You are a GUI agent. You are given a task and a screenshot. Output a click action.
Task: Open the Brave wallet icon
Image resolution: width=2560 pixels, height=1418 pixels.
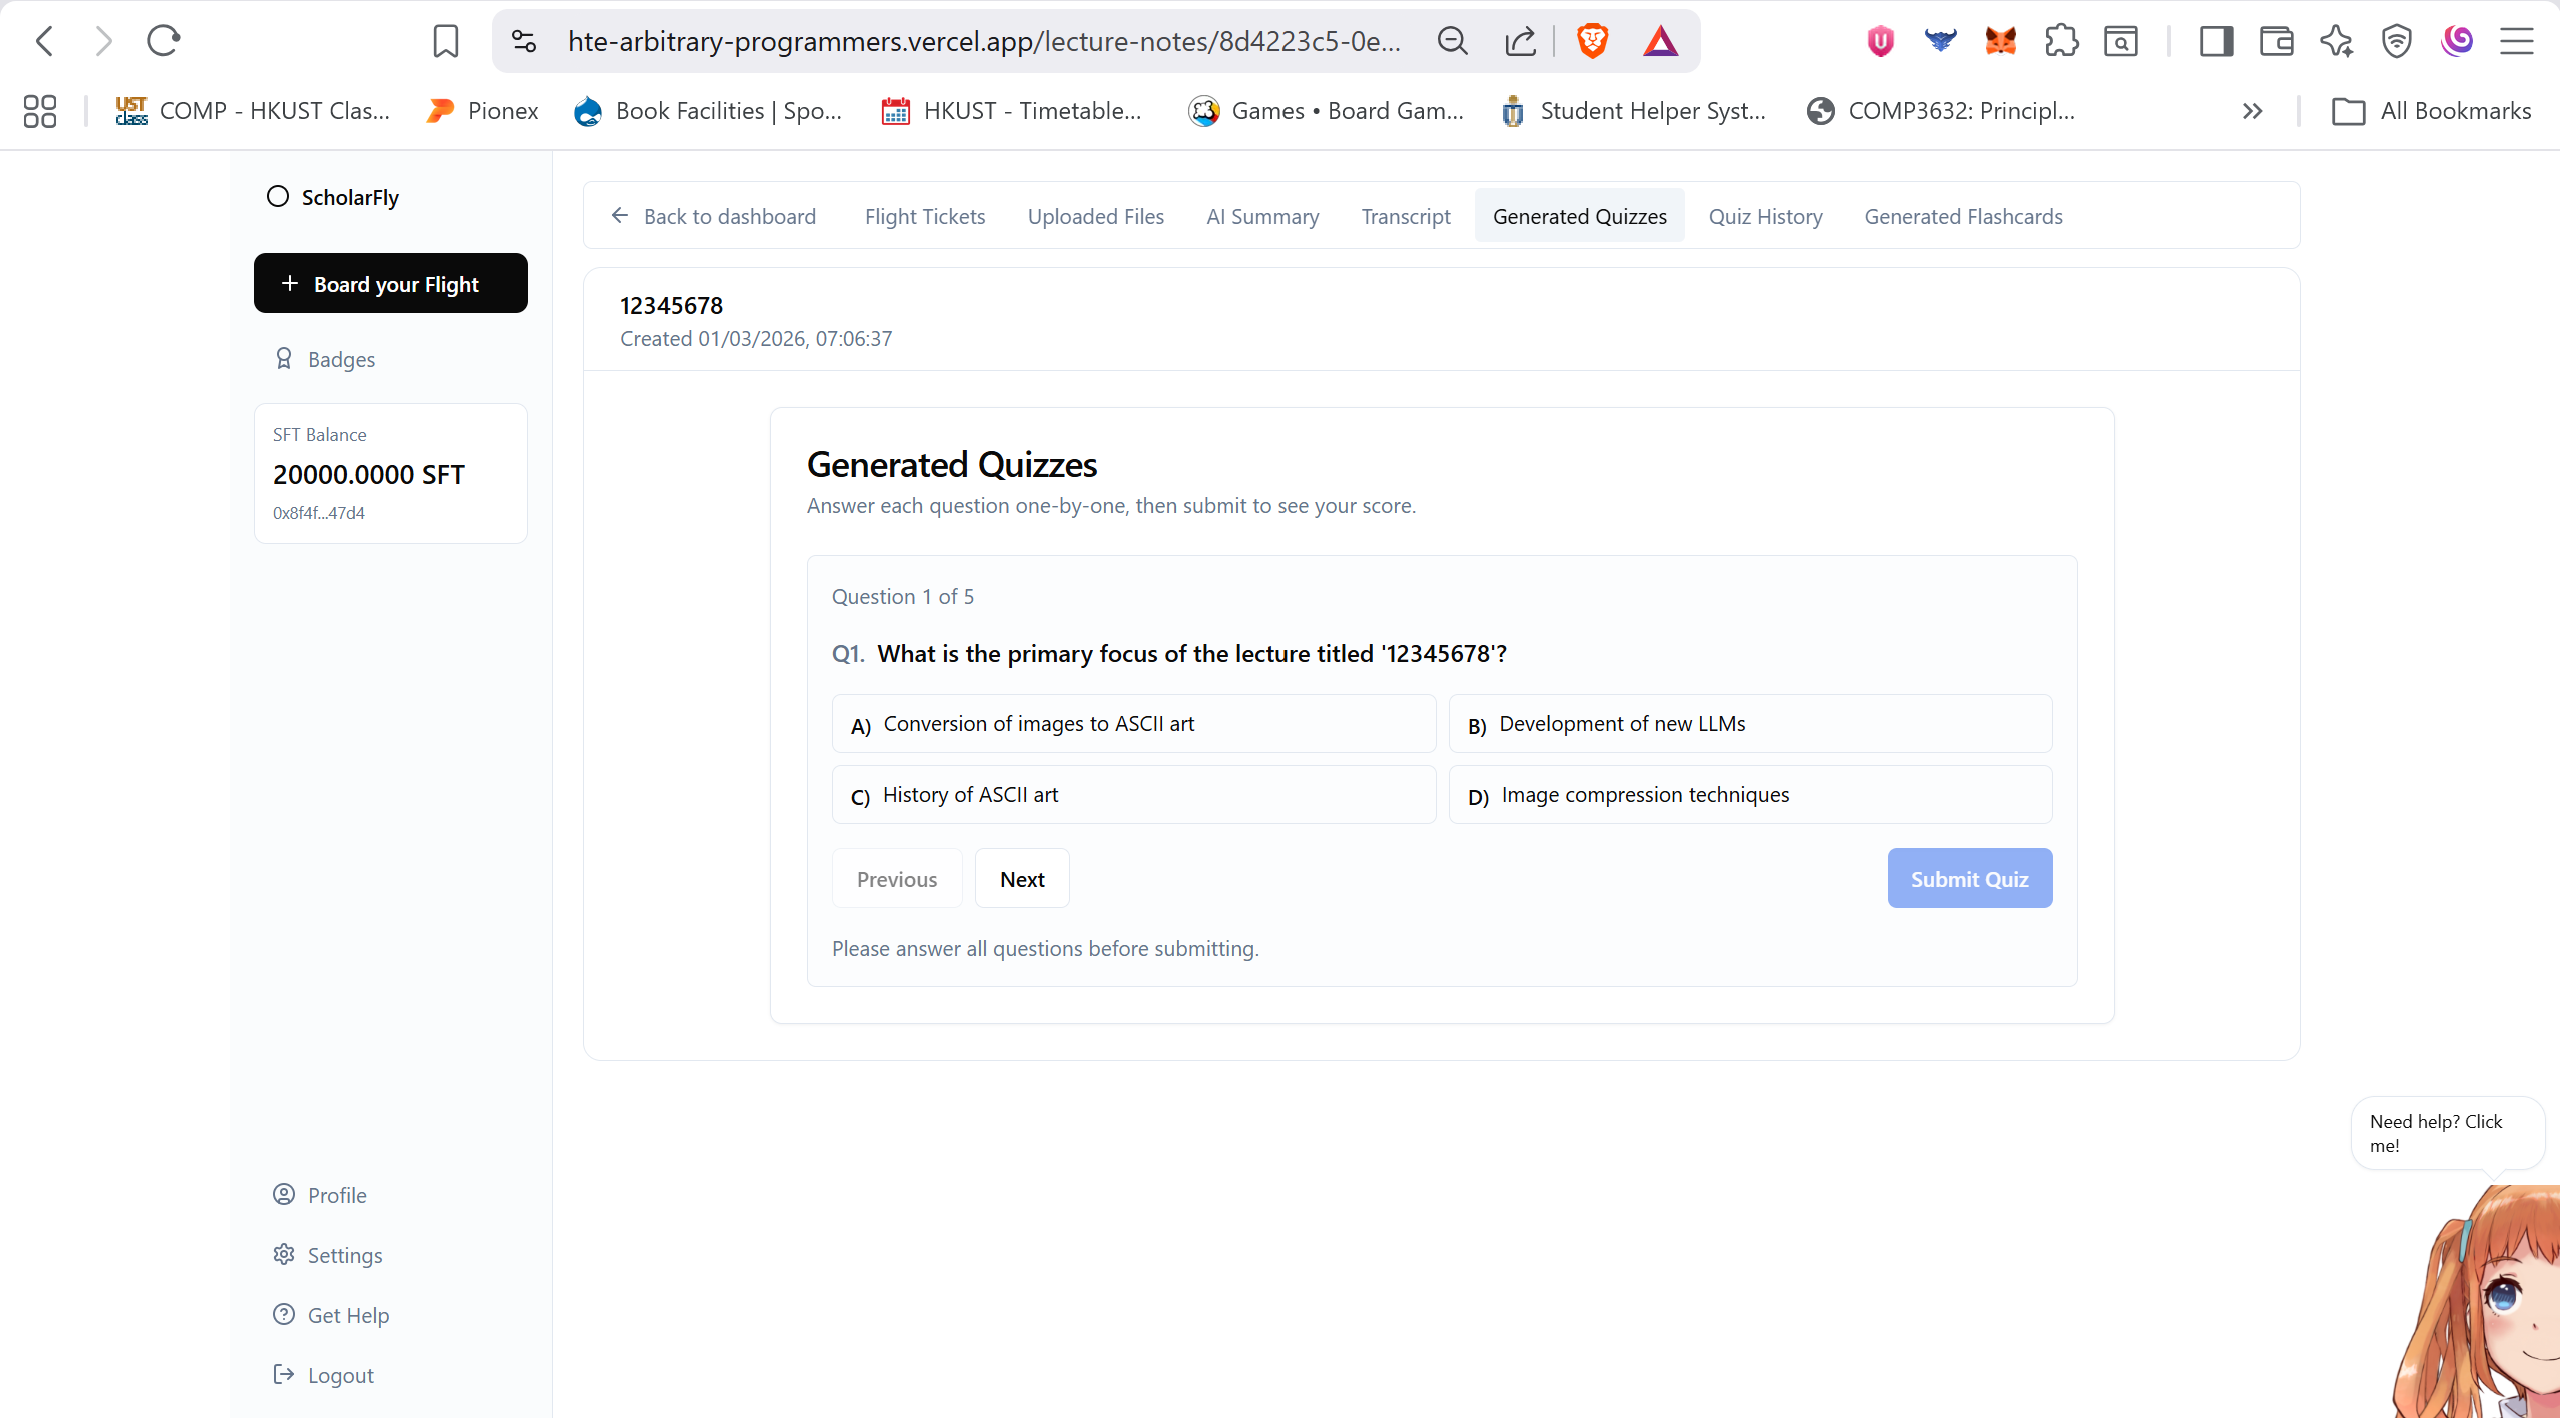[x=2276, y=41]
